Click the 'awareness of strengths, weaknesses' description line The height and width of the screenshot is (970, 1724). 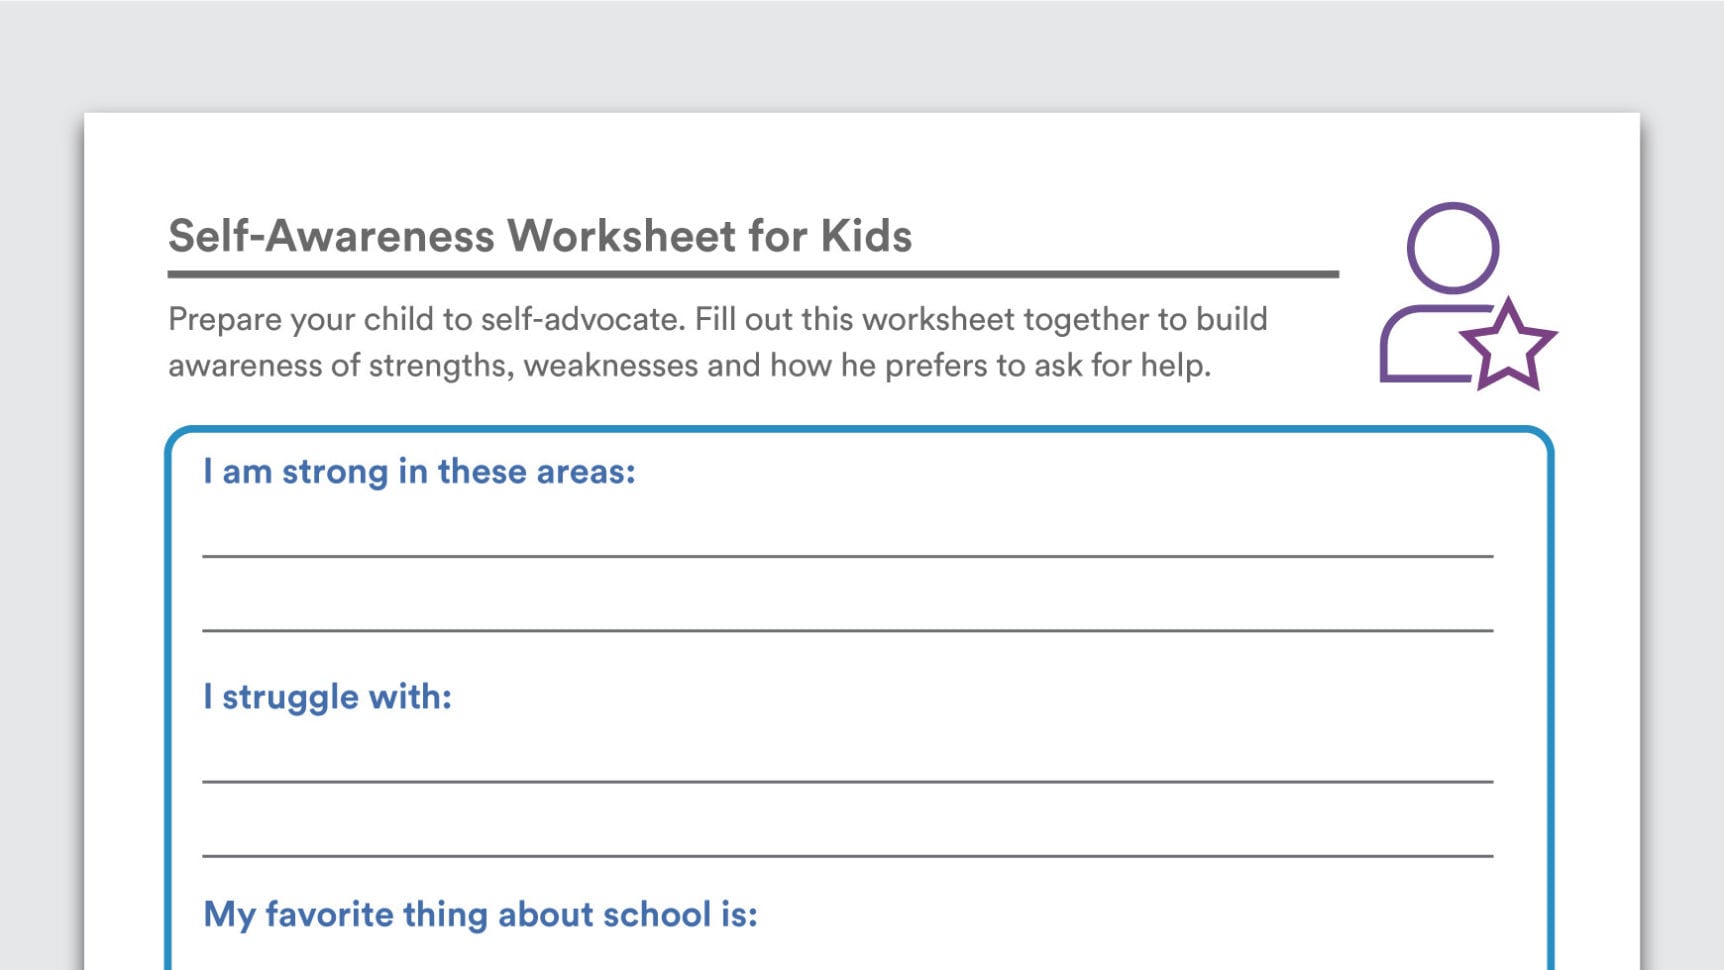432,365
